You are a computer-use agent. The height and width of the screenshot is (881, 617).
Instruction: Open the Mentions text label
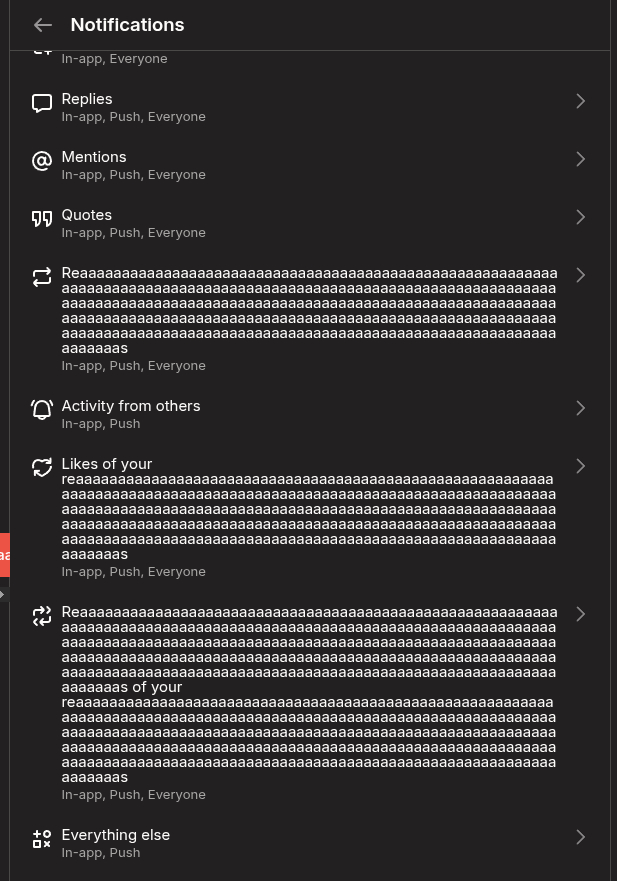pos(94,157)
